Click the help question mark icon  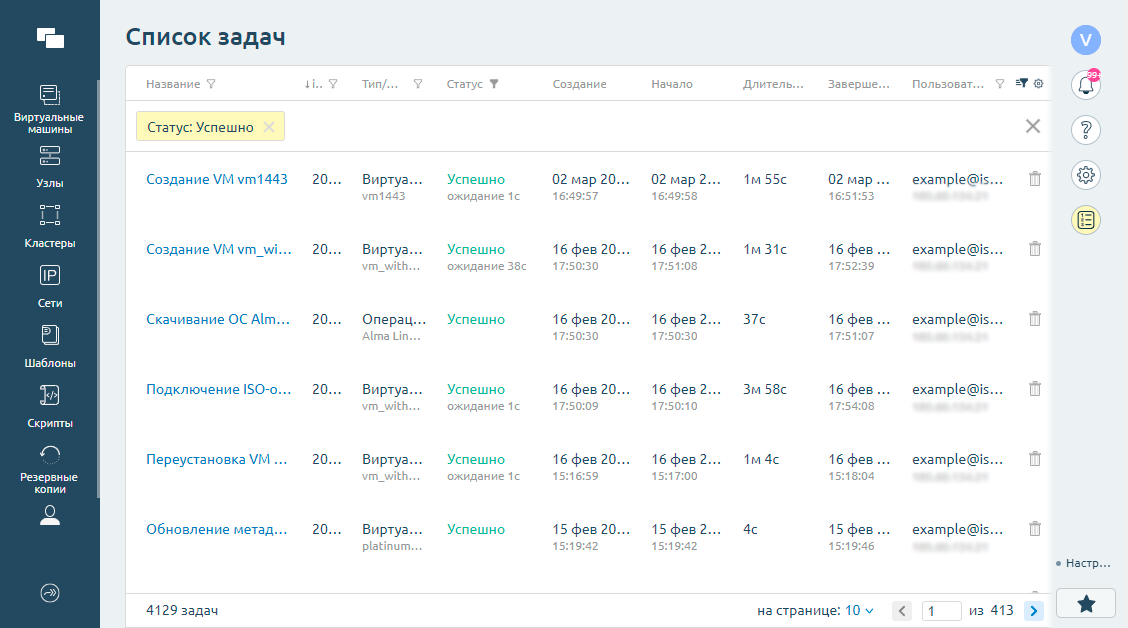(x=1085, y=130)
